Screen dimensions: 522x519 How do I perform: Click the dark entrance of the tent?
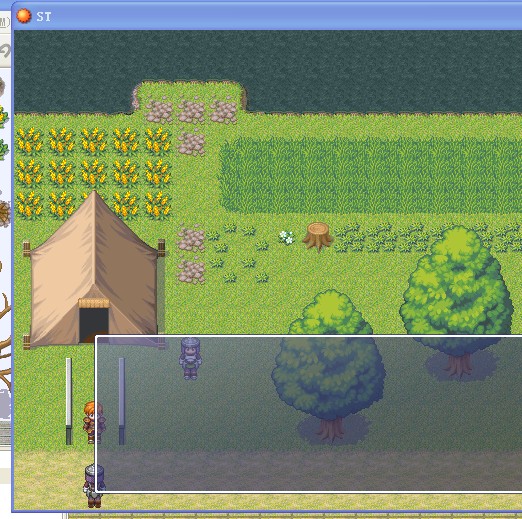[x=94, y=325]
